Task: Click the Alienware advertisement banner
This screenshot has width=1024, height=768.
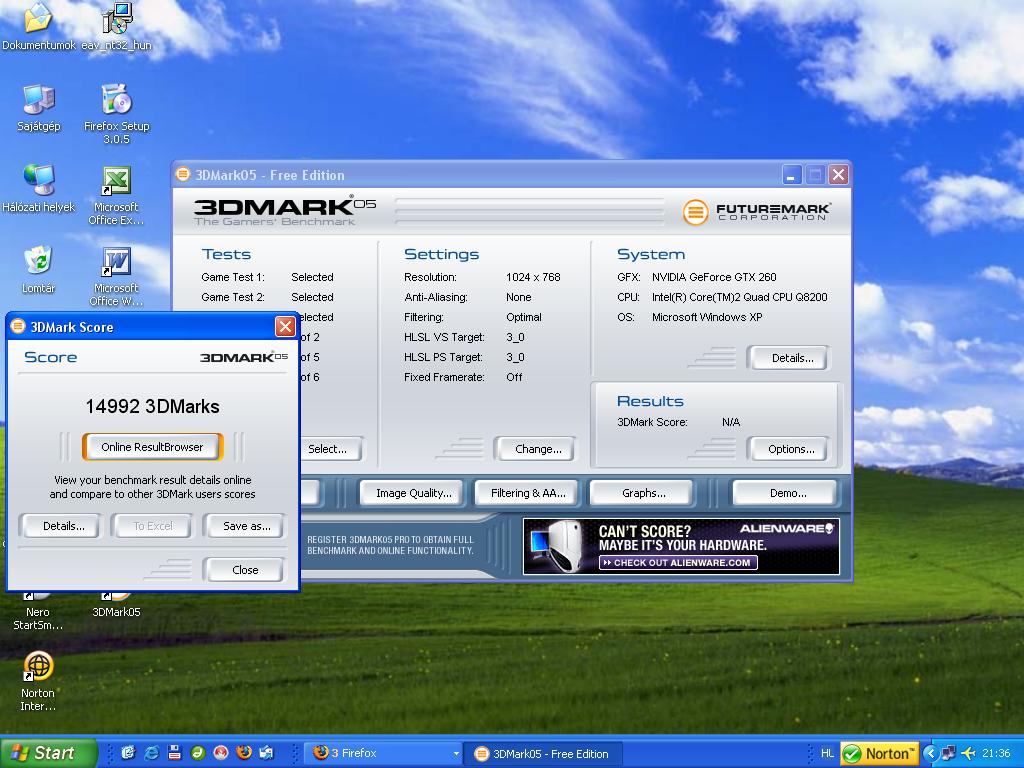Action: 681,547
